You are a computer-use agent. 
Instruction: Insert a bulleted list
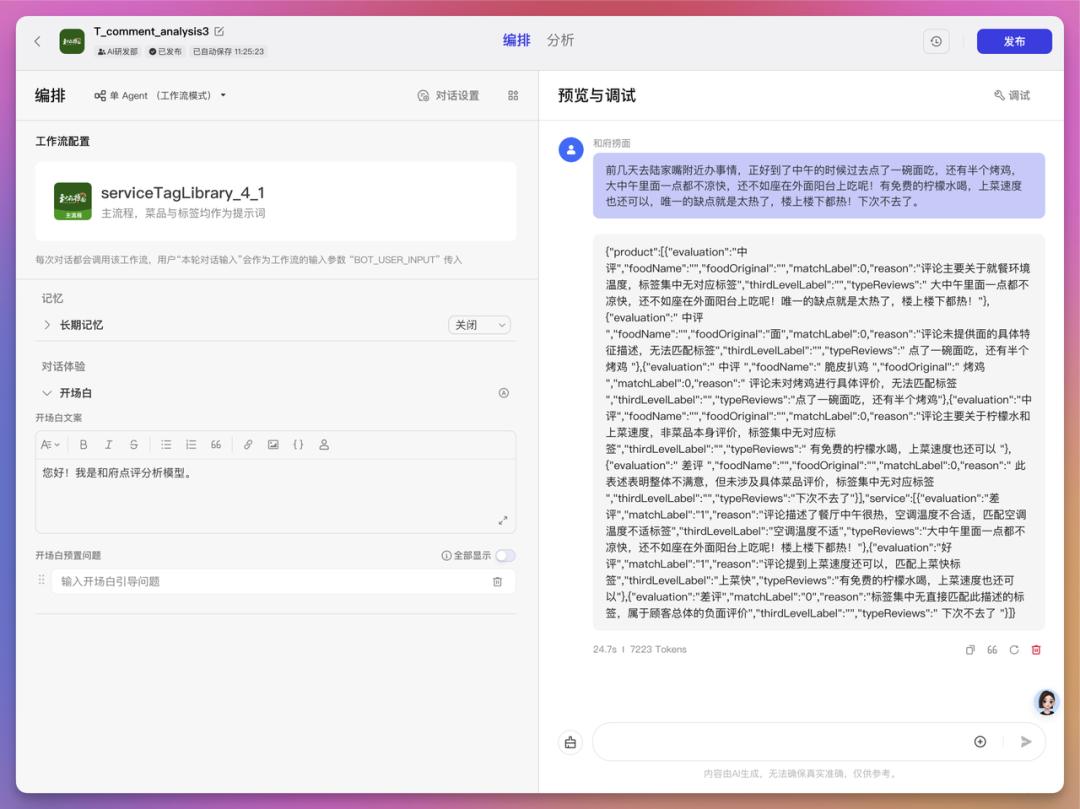(x=166, y=445)
